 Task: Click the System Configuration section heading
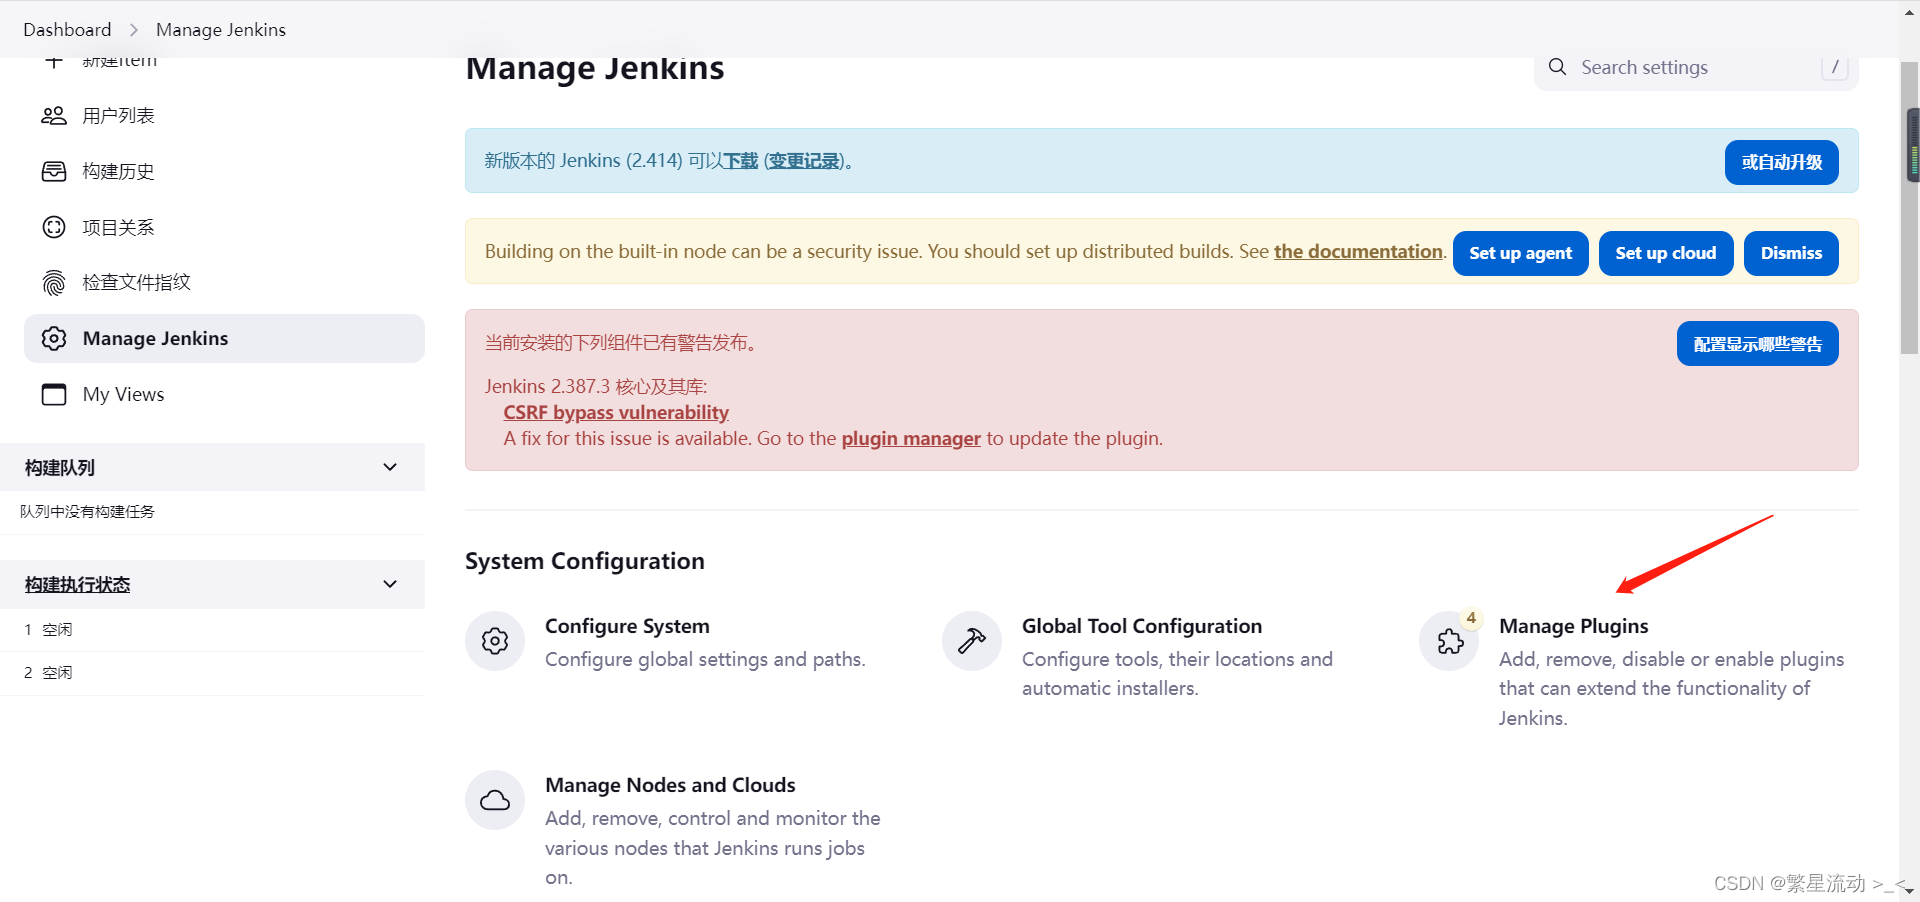pyautogui.click(x=585, y=561)
